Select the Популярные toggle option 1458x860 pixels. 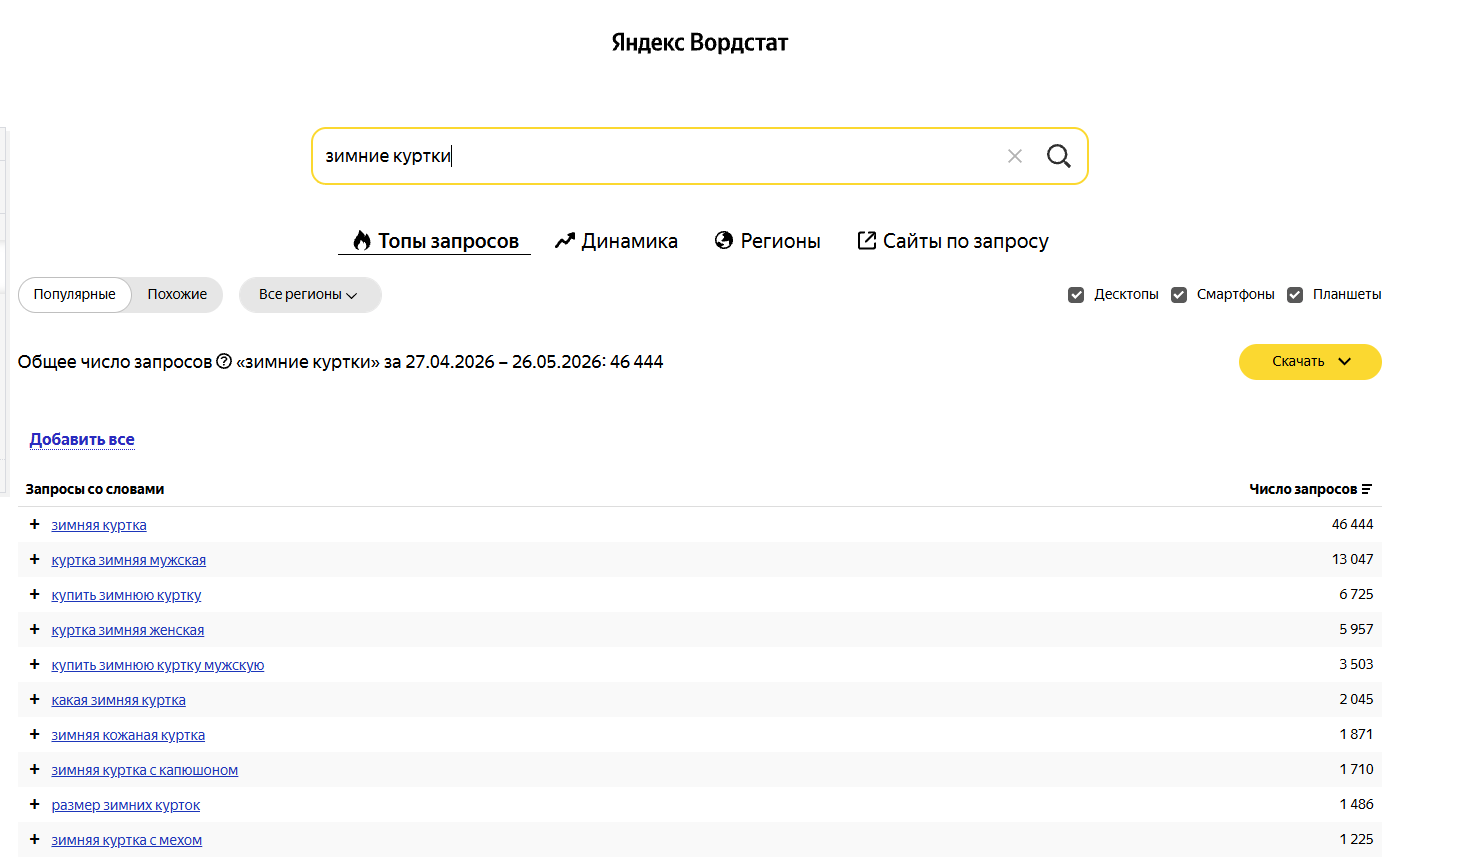[75, 295]
